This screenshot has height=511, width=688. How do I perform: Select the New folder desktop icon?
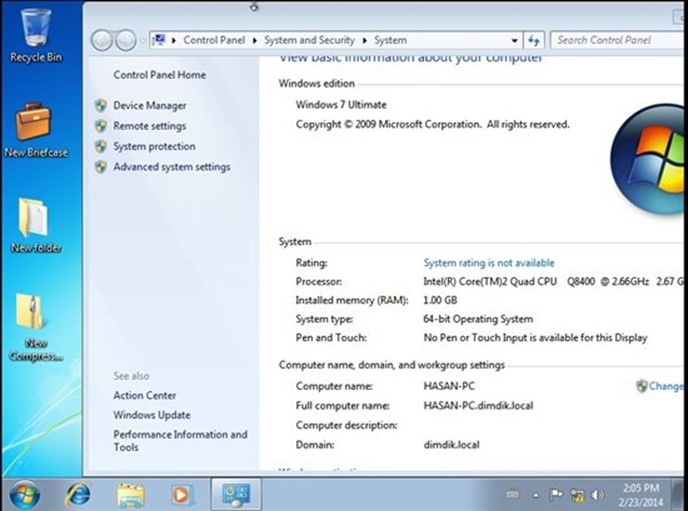point(36,225)
